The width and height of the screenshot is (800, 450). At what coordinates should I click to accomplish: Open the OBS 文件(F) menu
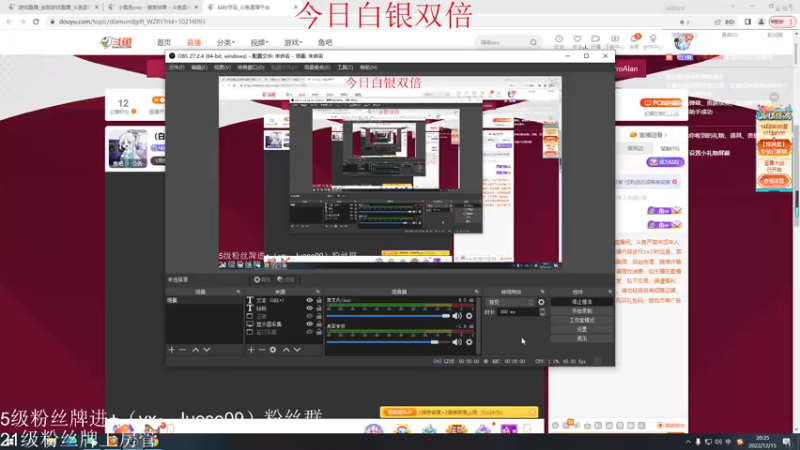click(176, 67)
